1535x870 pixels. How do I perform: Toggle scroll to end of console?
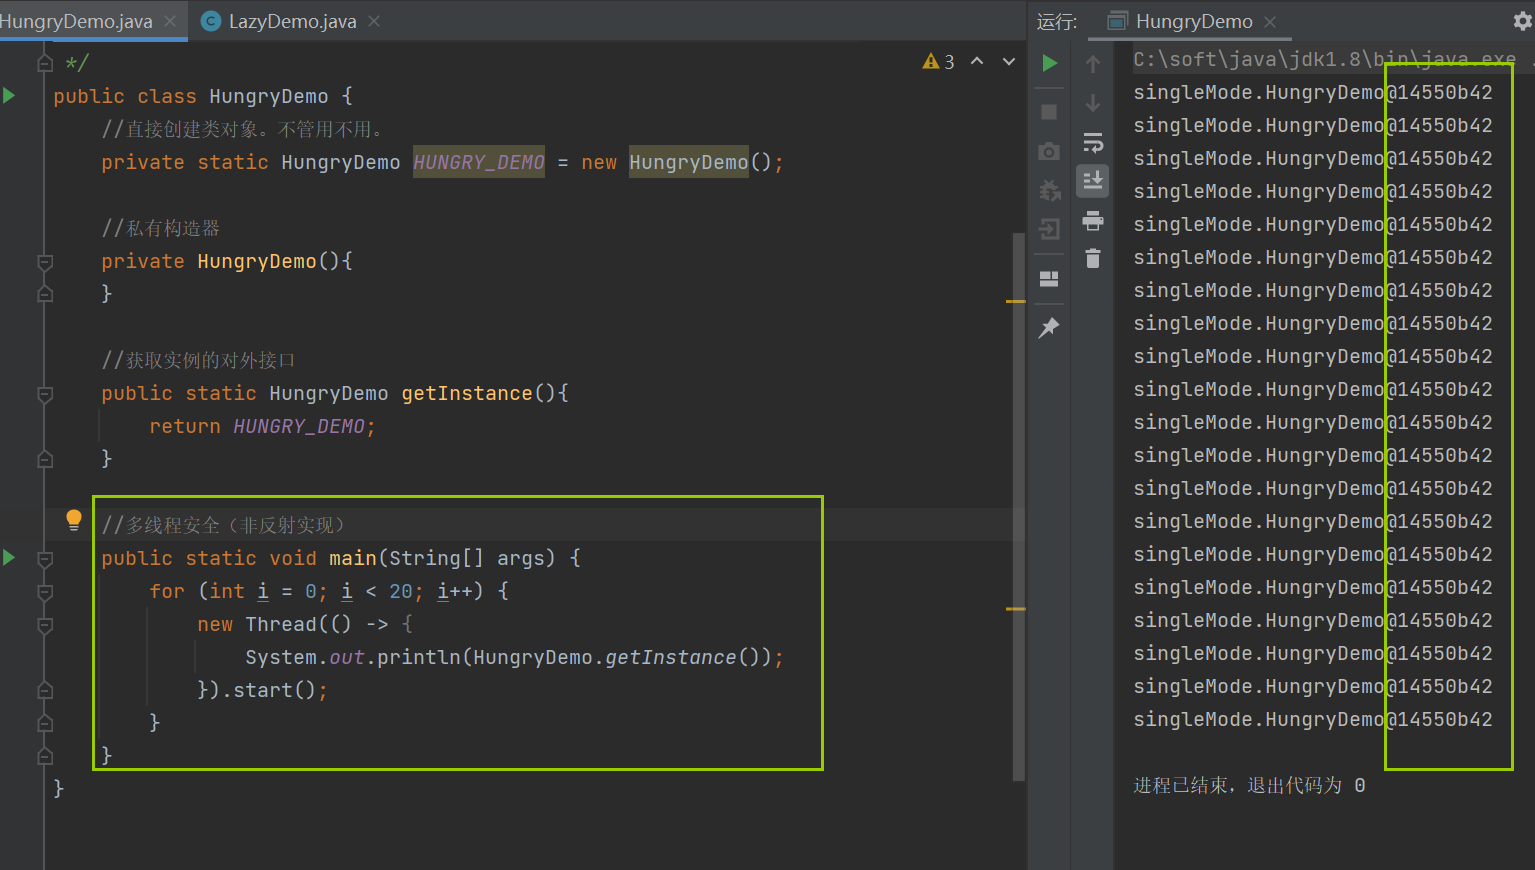[1093, 181]
